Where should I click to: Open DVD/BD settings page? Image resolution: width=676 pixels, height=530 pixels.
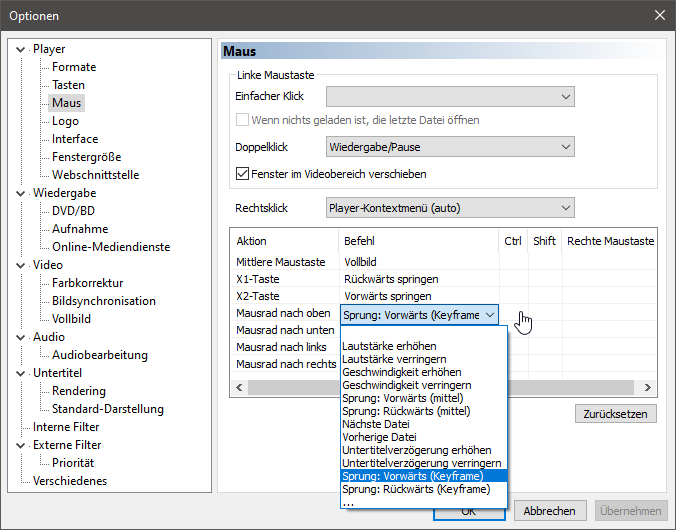click(x=73, y=211)
